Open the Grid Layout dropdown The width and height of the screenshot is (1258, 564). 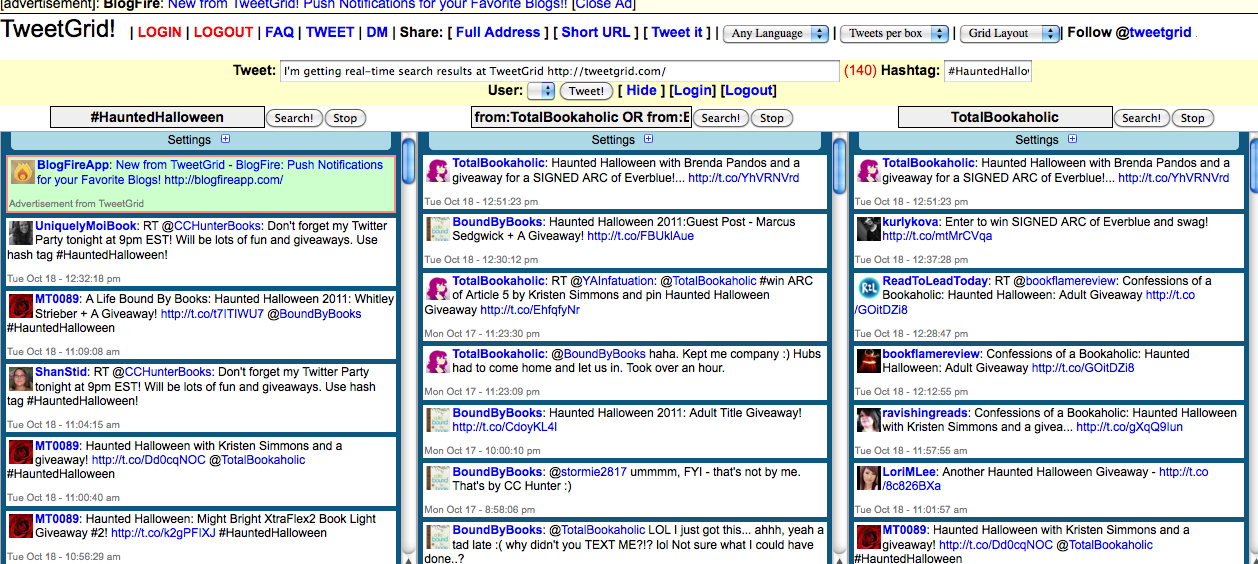(1010, 33)
